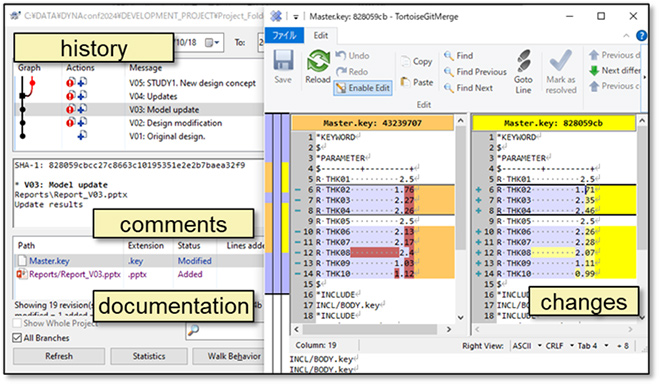This screenshot has height=385, width=660.
Task: Open the ファイル tab
Action: (284, 35)
